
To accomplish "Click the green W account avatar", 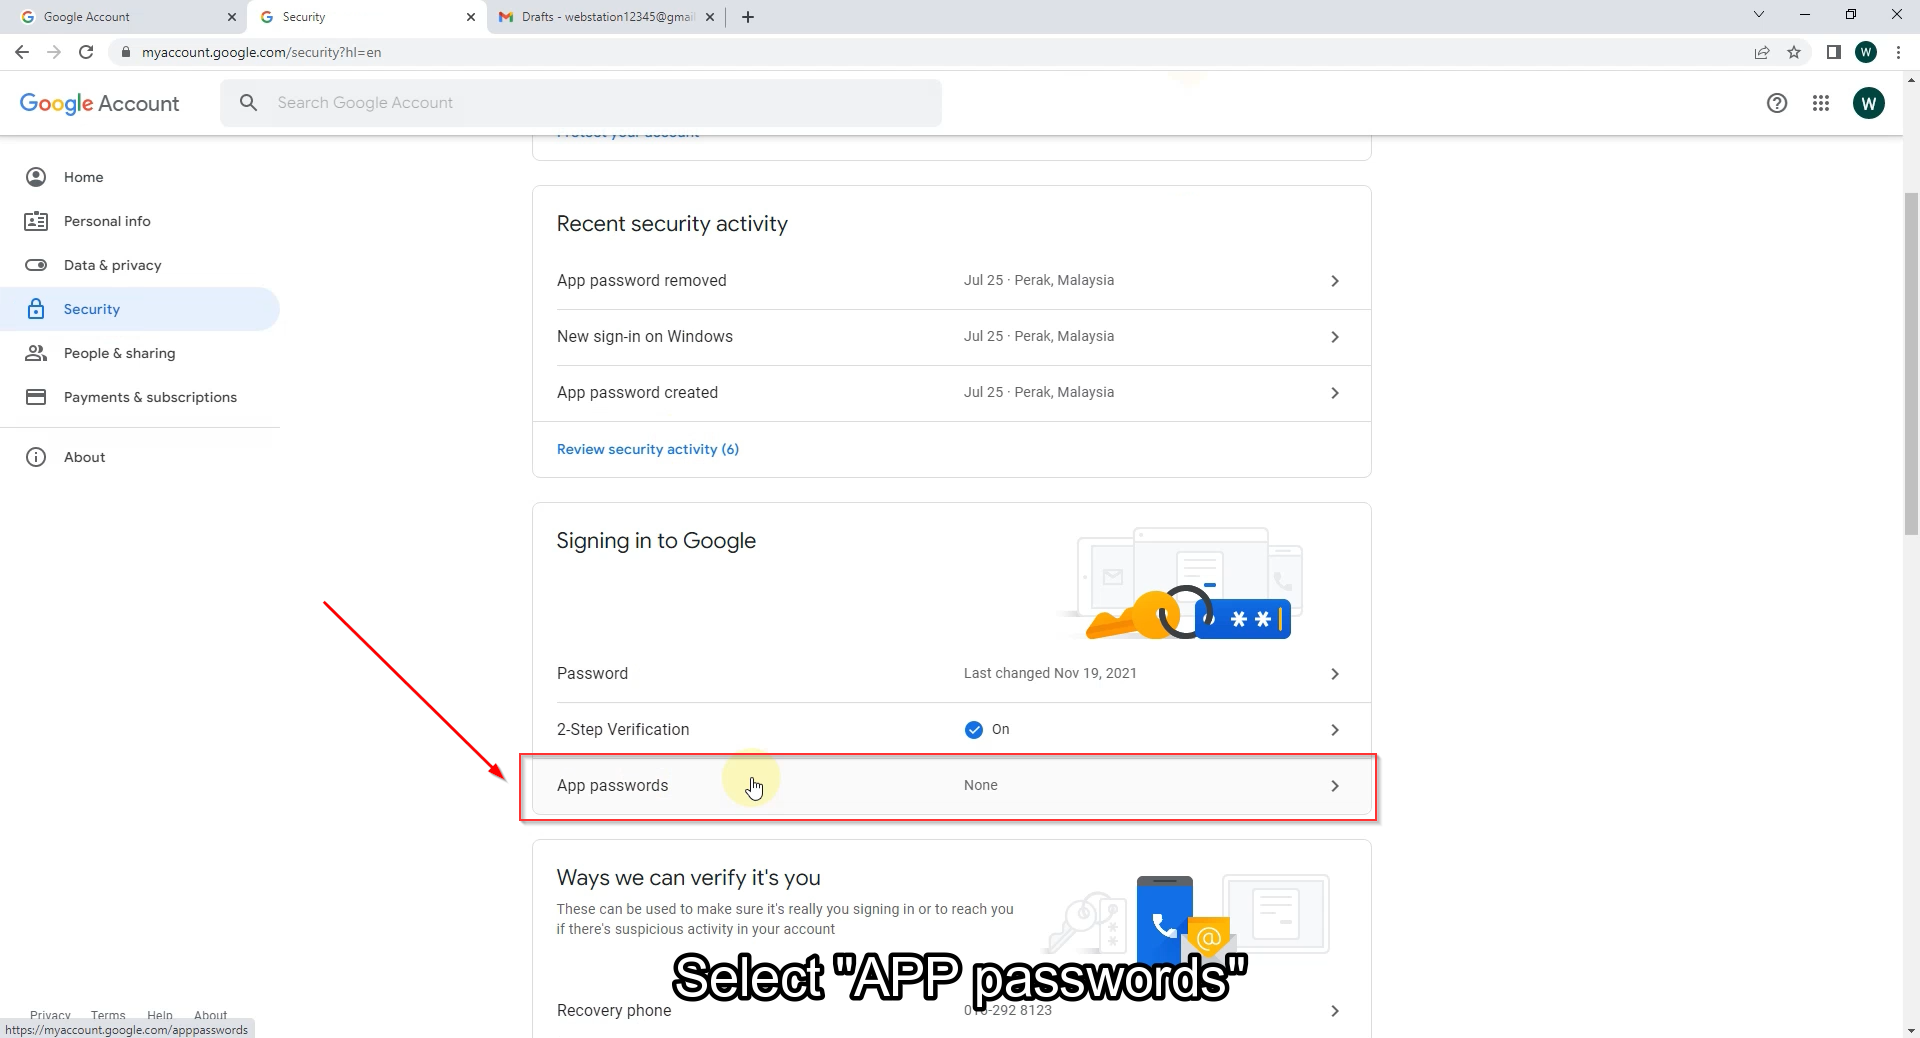I will [x=1868, y=103].
